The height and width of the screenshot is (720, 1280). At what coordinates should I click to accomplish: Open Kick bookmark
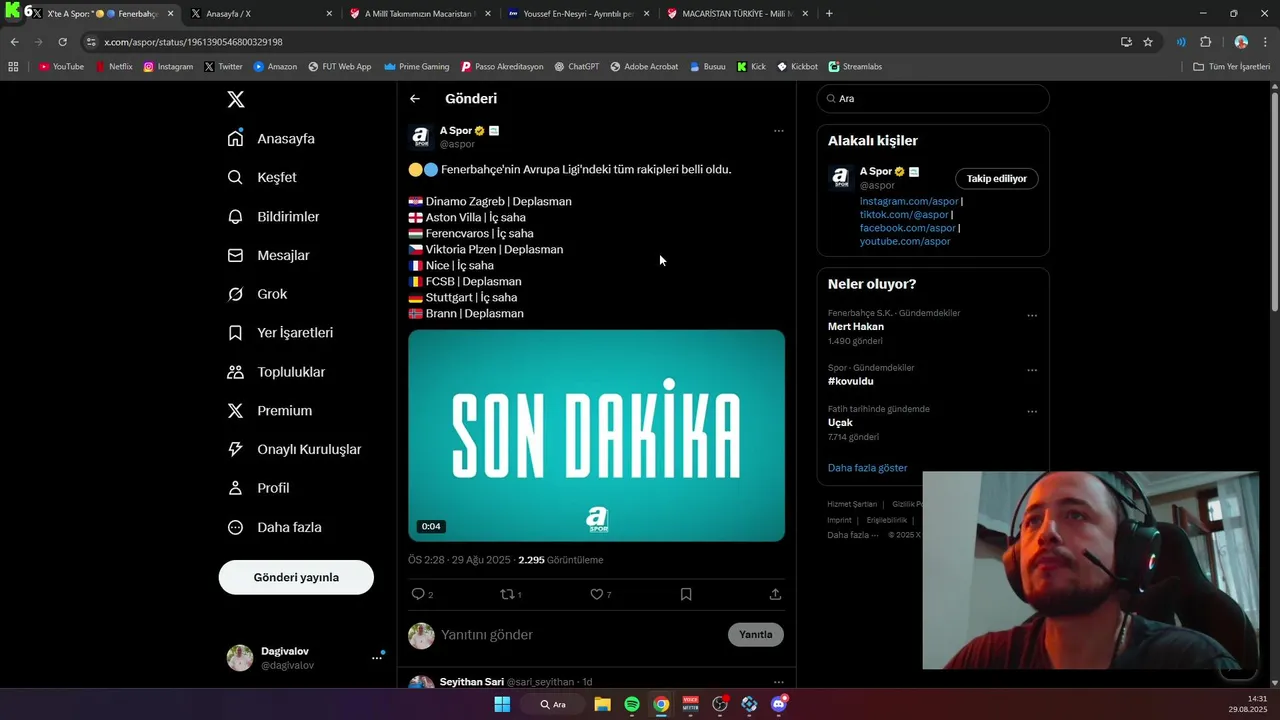pos(751,67)
